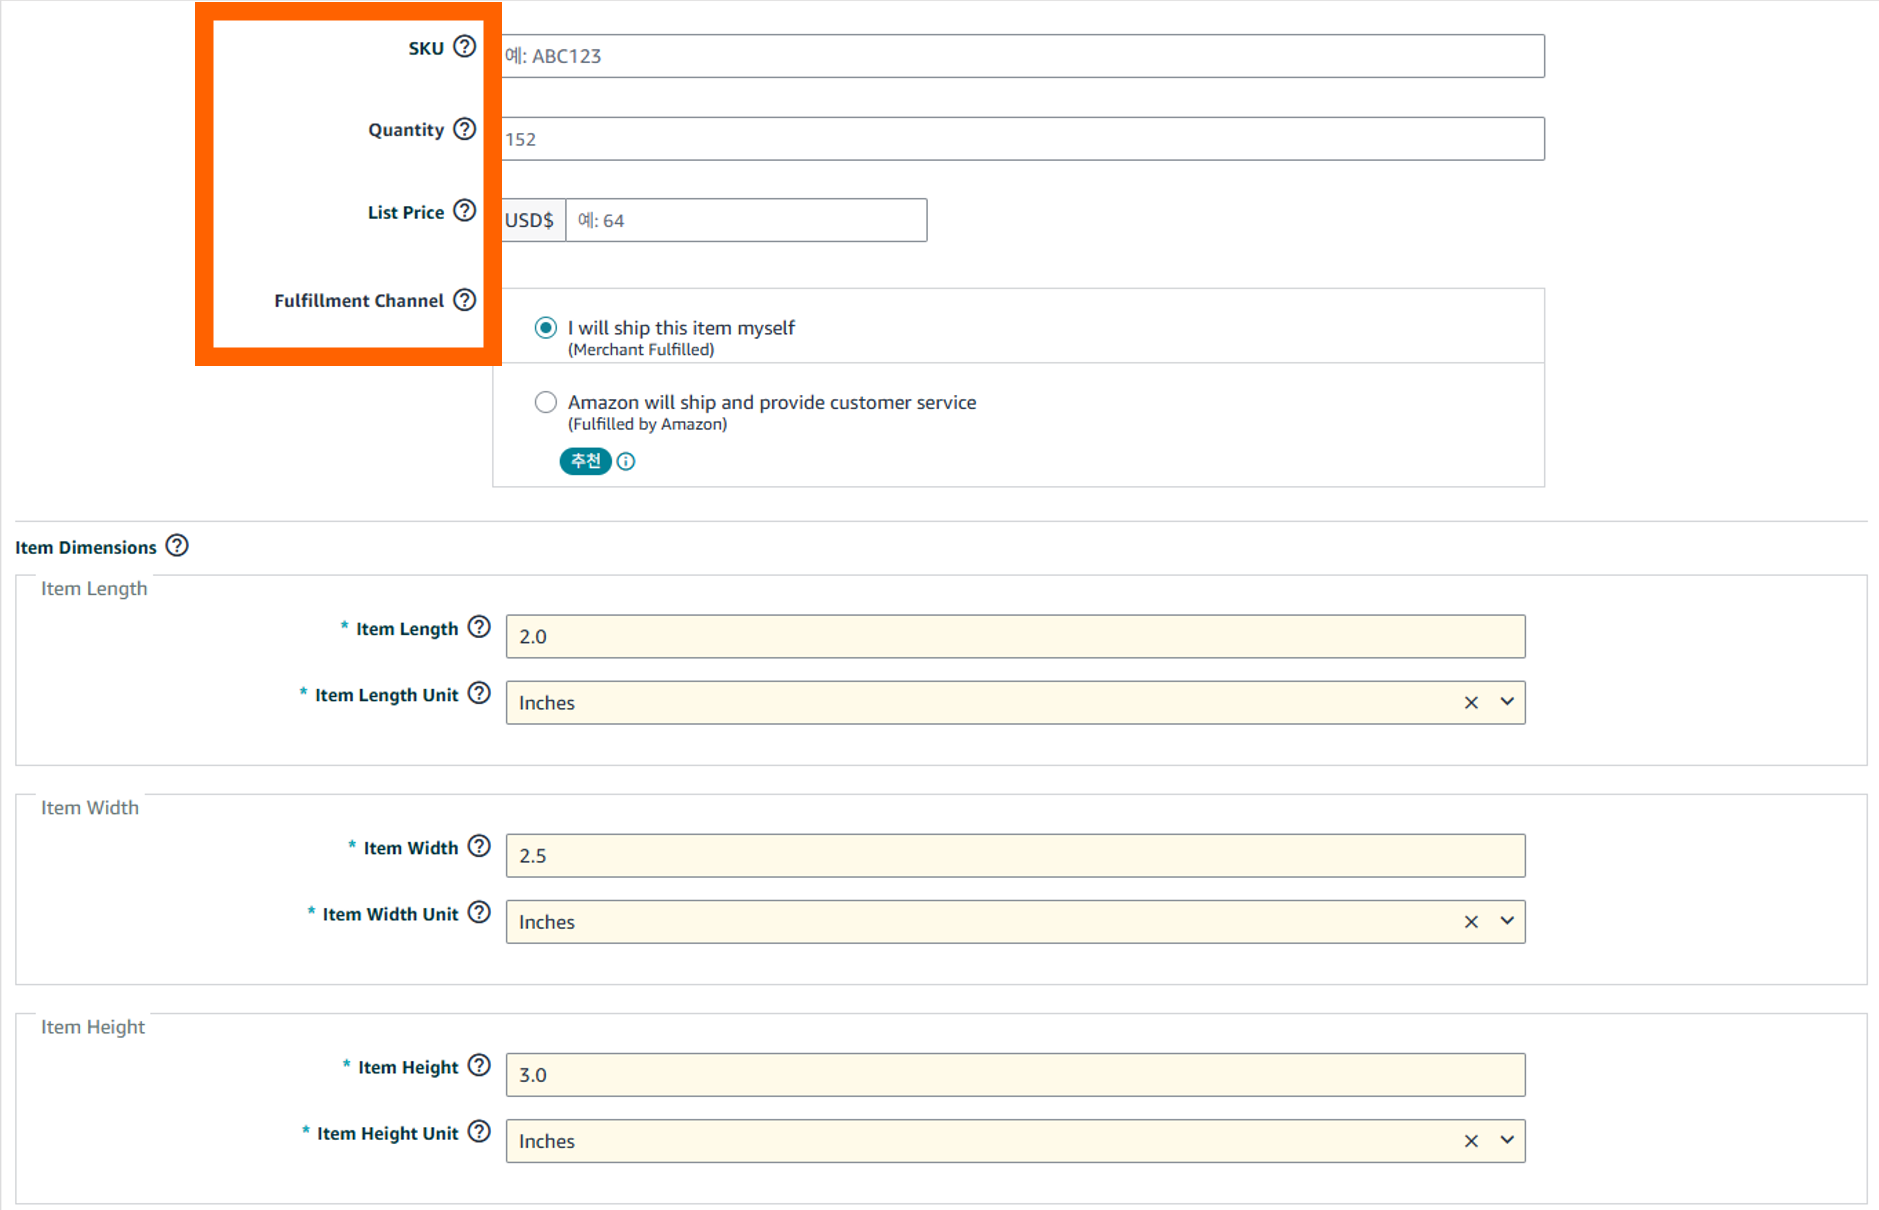Remove the Item Height Unit selection
The width and height of the screenshot is (1879, 1210).
(x=1471, y=1141)
